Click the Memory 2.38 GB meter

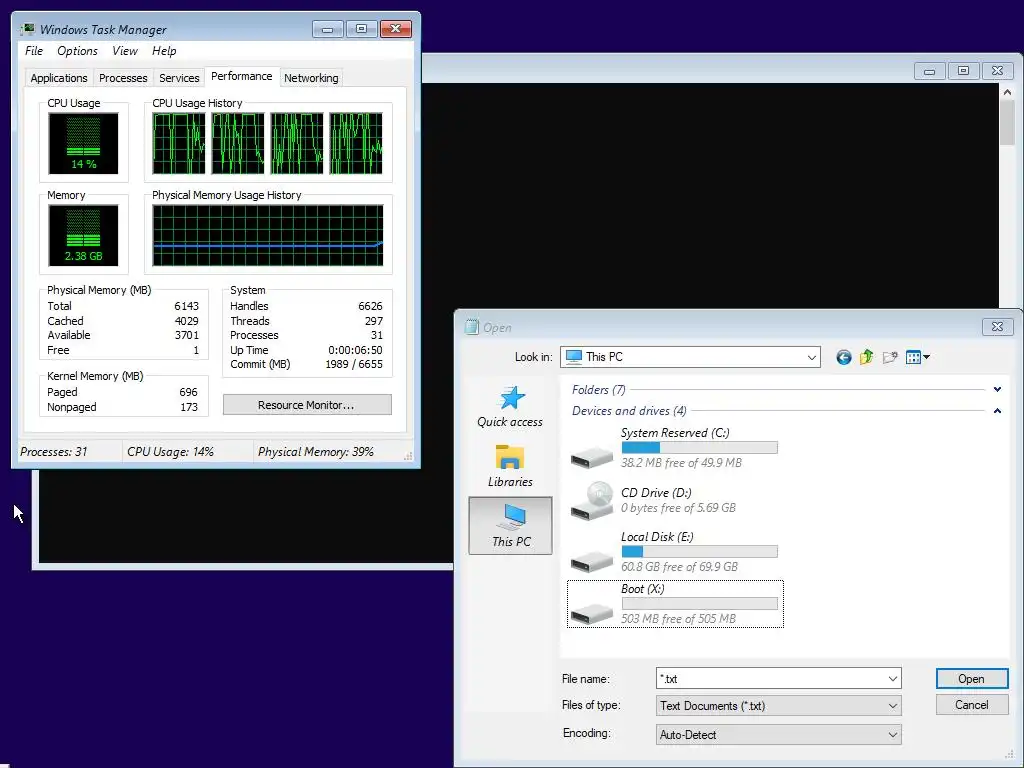pos(83,235)
